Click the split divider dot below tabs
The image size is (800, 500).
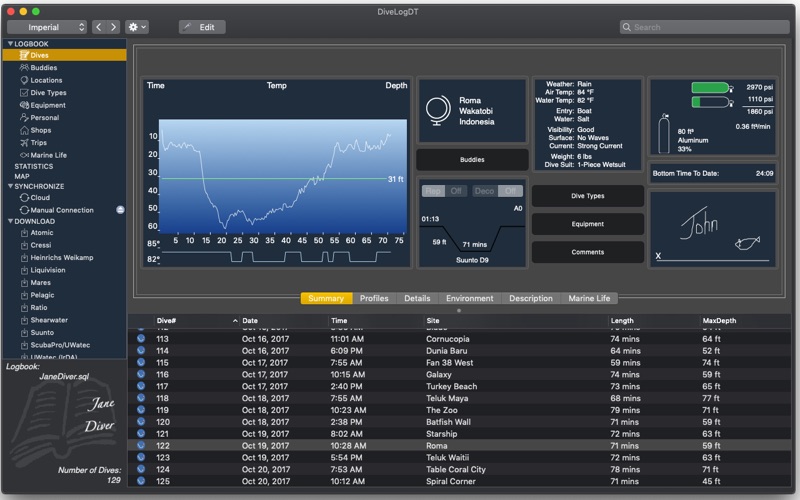tap(459, 310)
